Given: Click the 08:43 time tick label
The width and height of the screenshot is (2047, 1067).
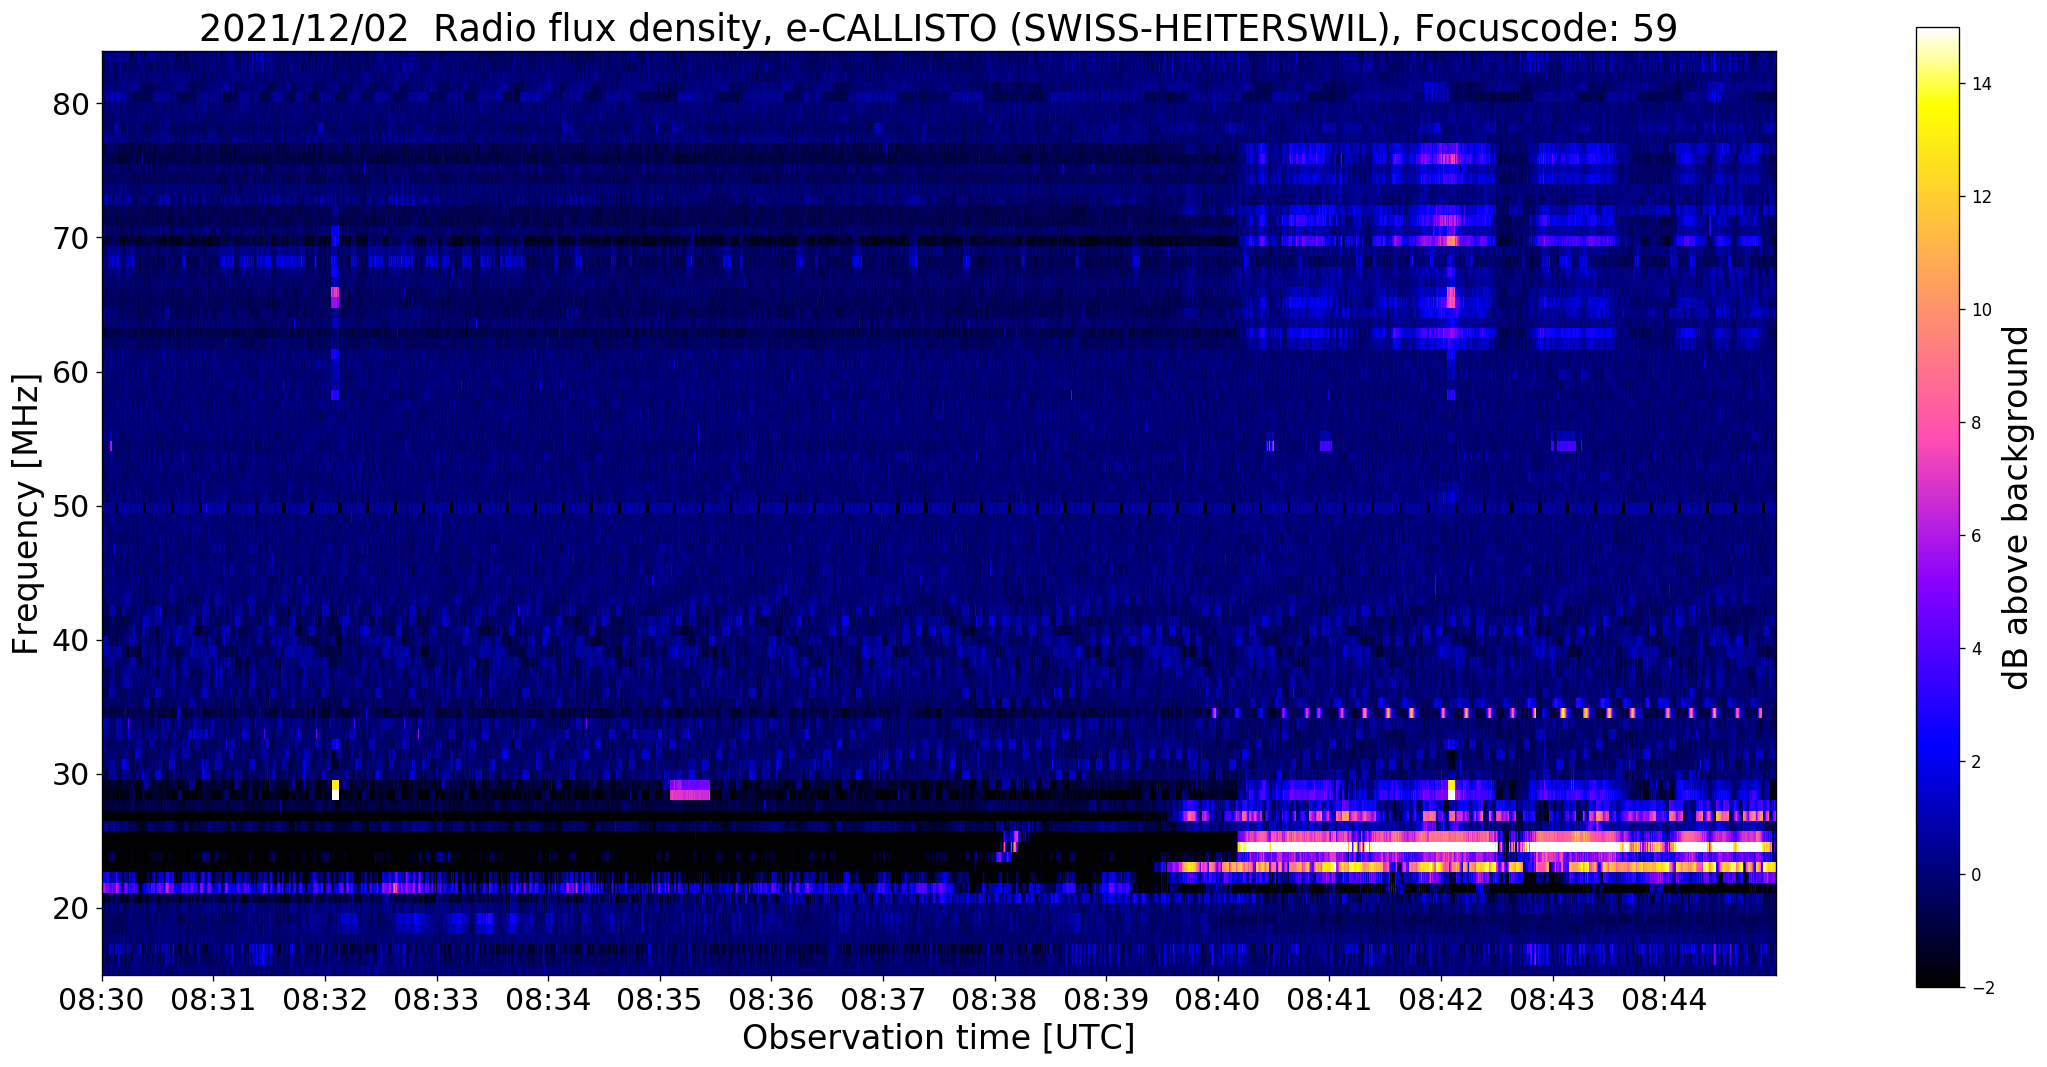Looking at the screenshot, I should pos(1553,999).
